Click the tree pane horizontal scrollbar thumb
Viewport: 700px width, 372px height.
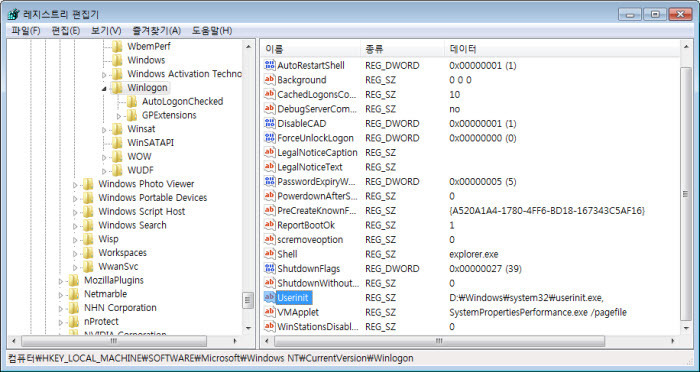[x=114, y=341]
